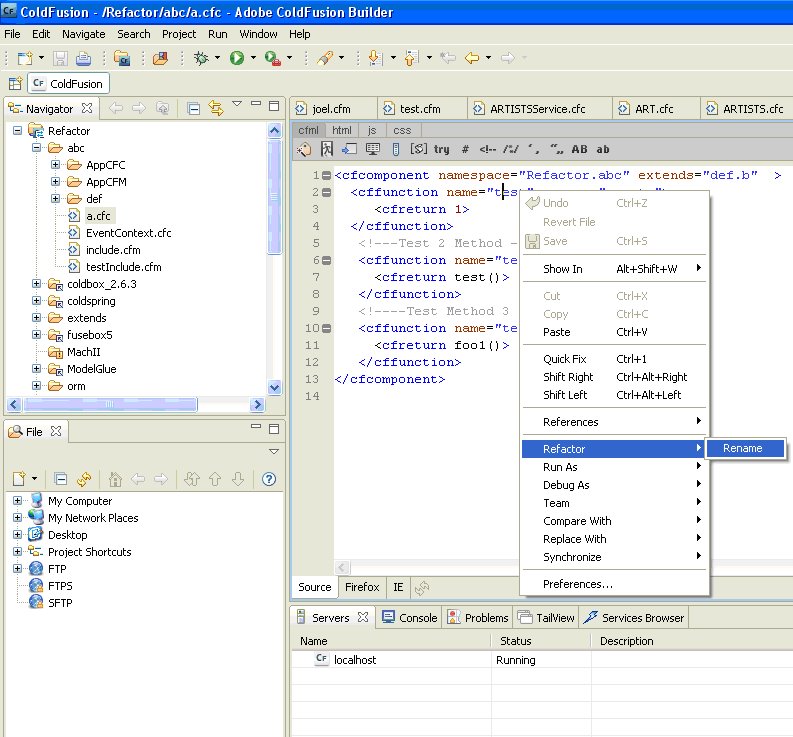Click the Debug bug icon
This screenshot has height=737, width=793.
(201, 58)
